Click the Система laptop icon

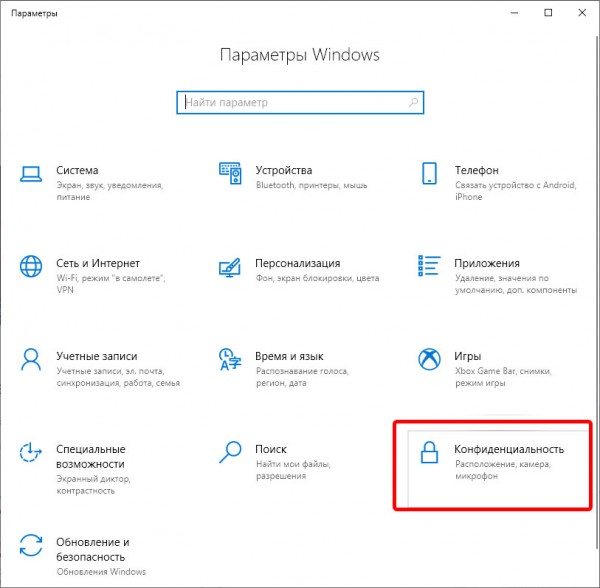point(31,174)
